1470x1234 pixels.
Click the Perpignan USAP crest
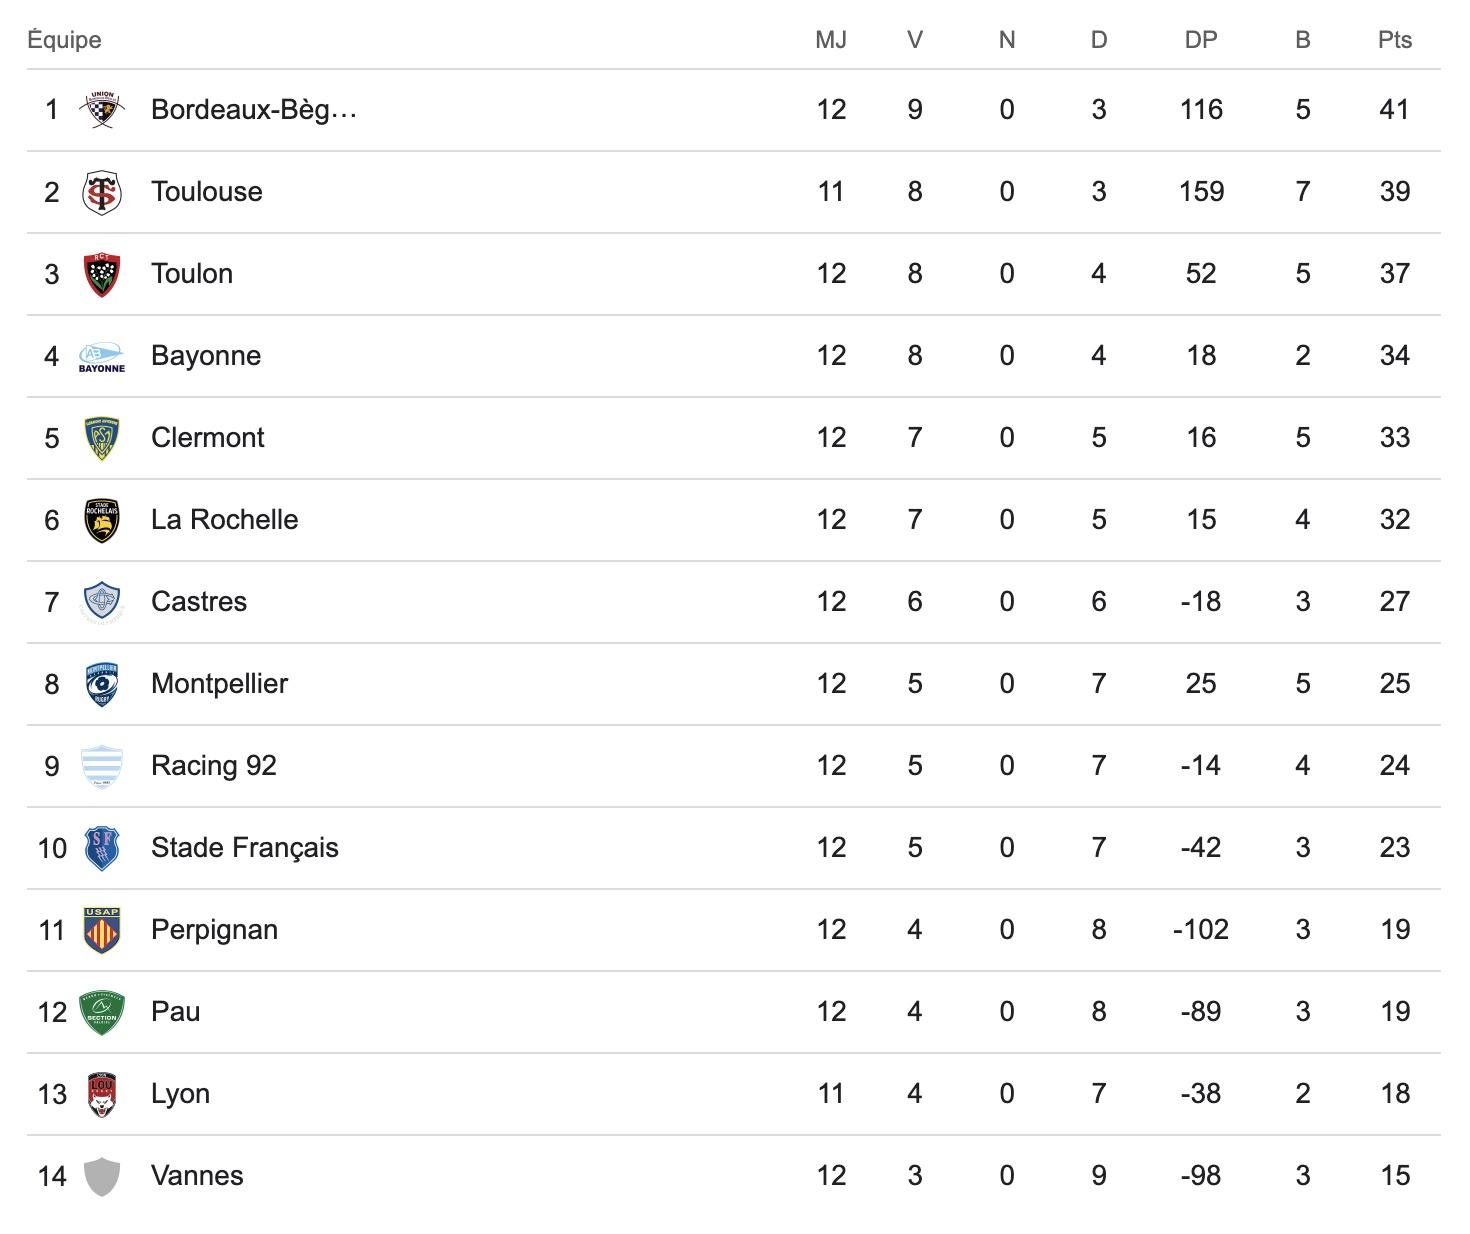pyautogui.click(x=102, y=930)
